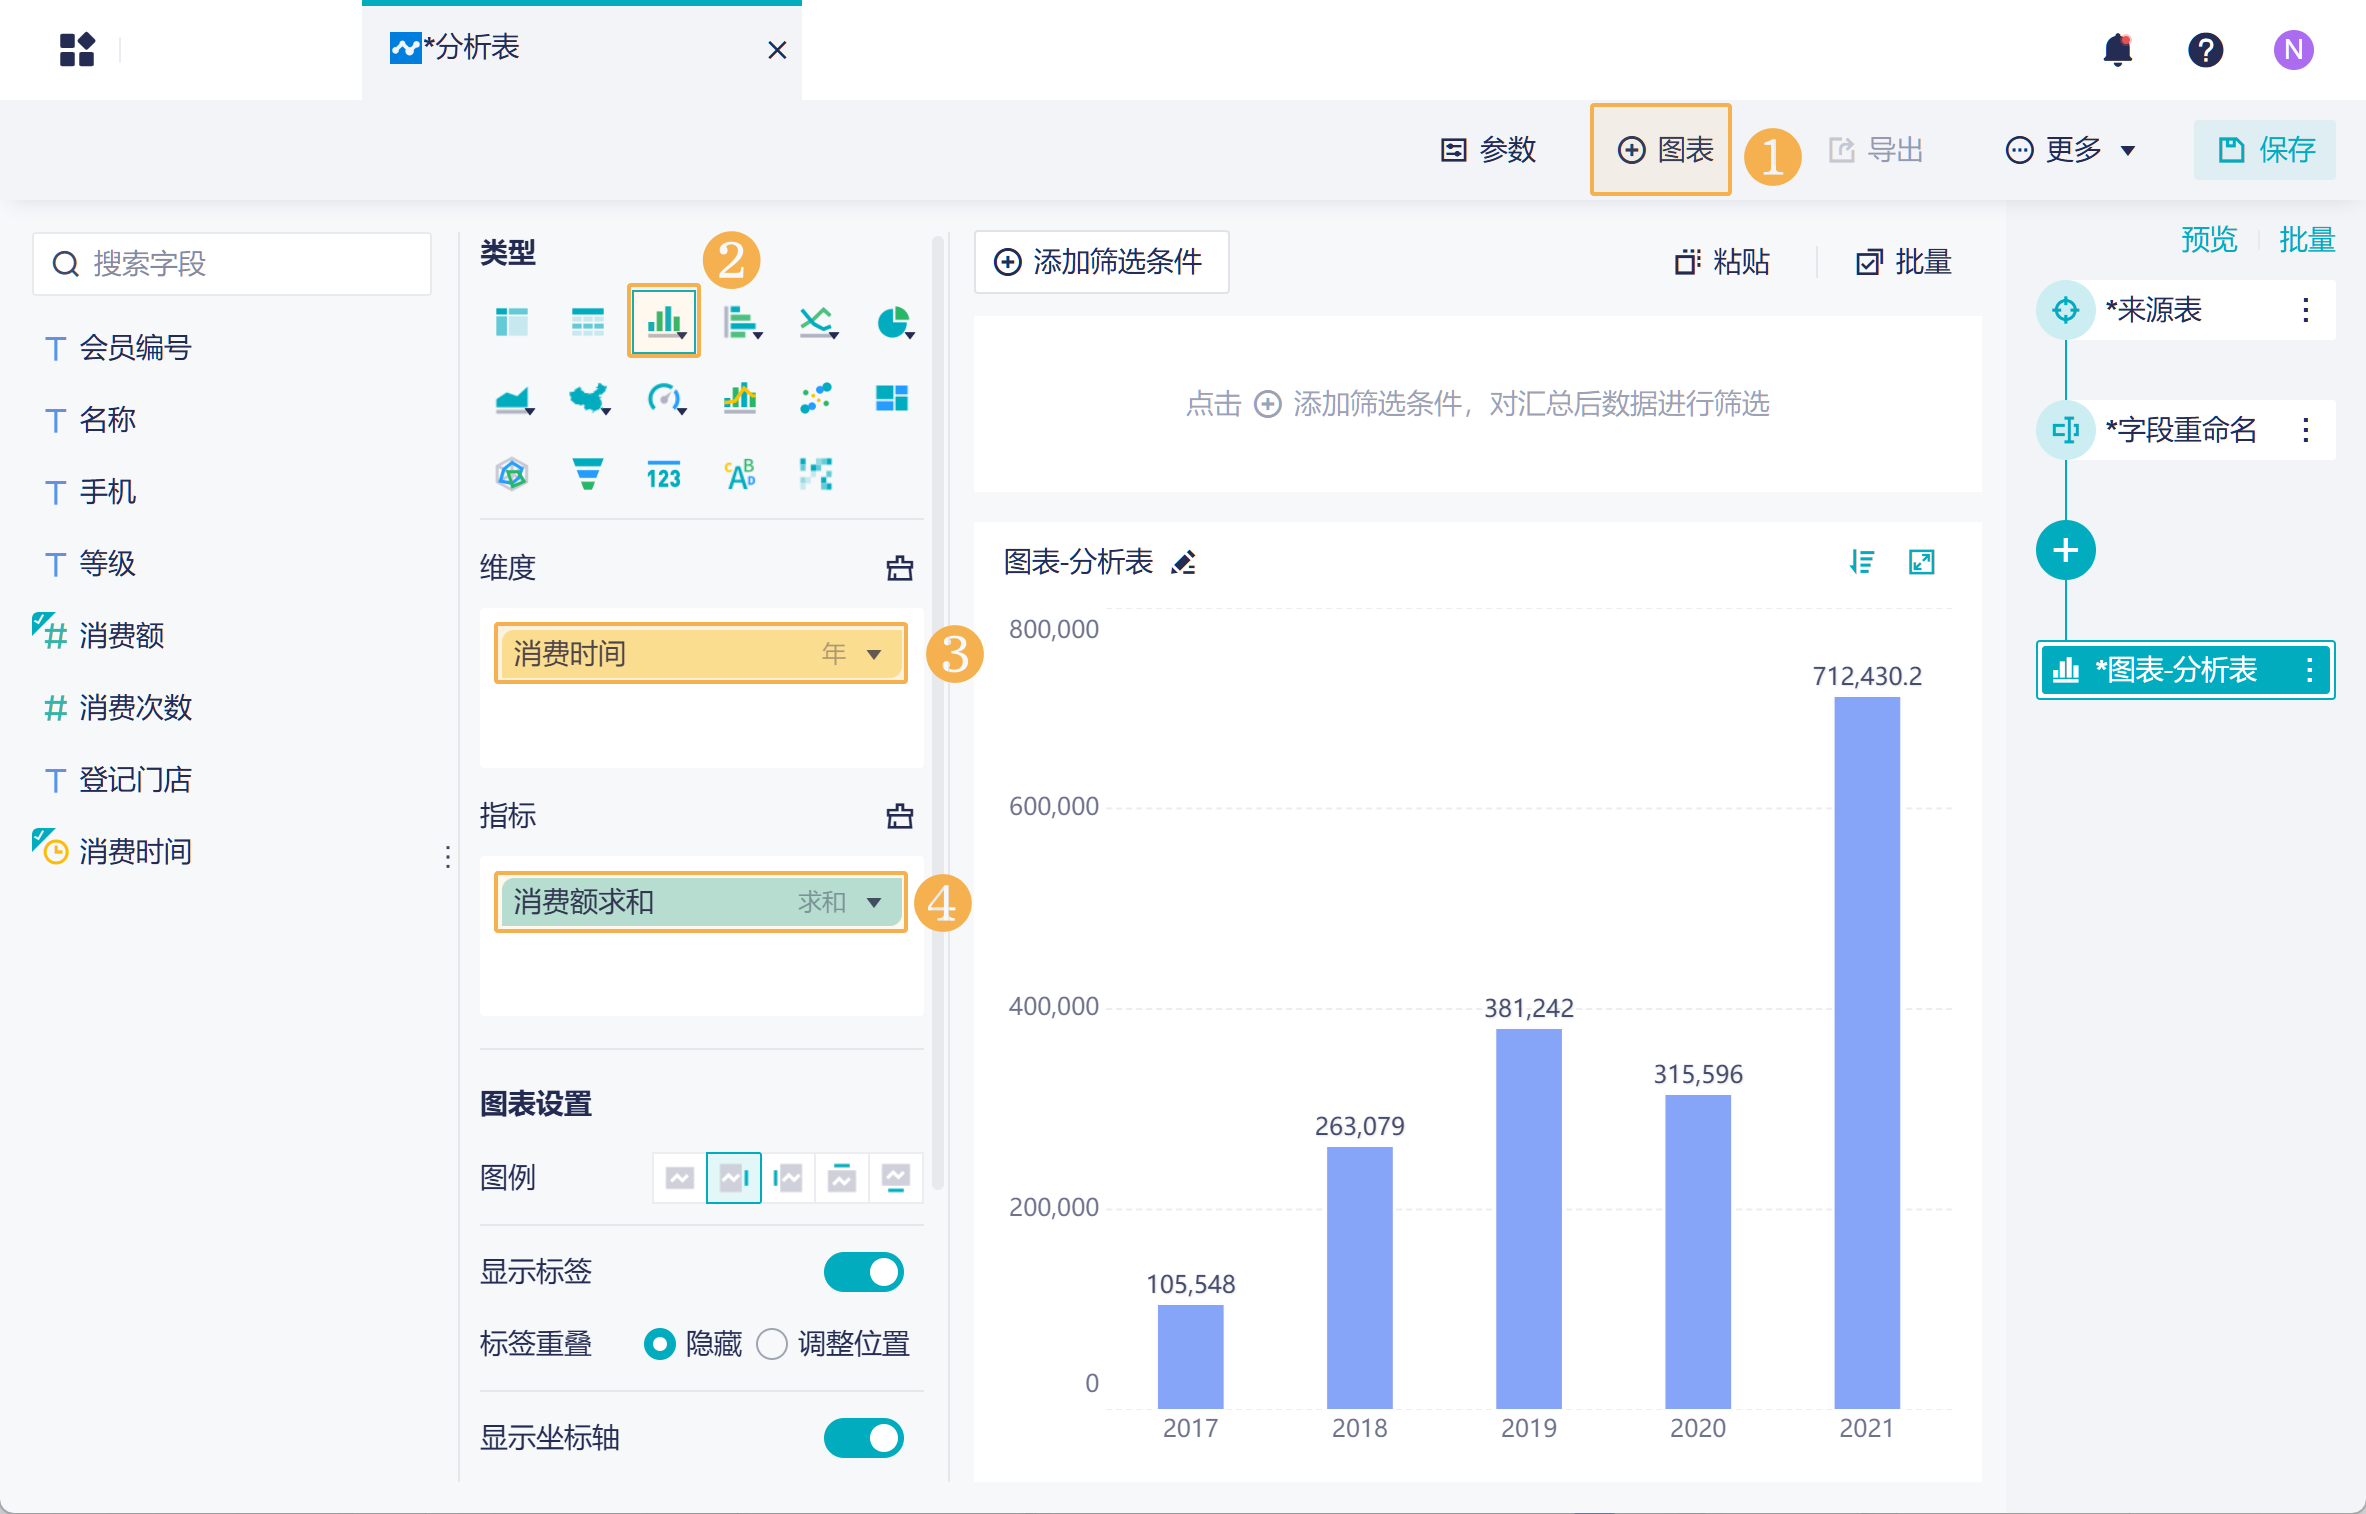This screenshot has height=1514, width=2366.
Task: Click the chart sort icon
Action: pyautogui.click(x=1861, y=562)
